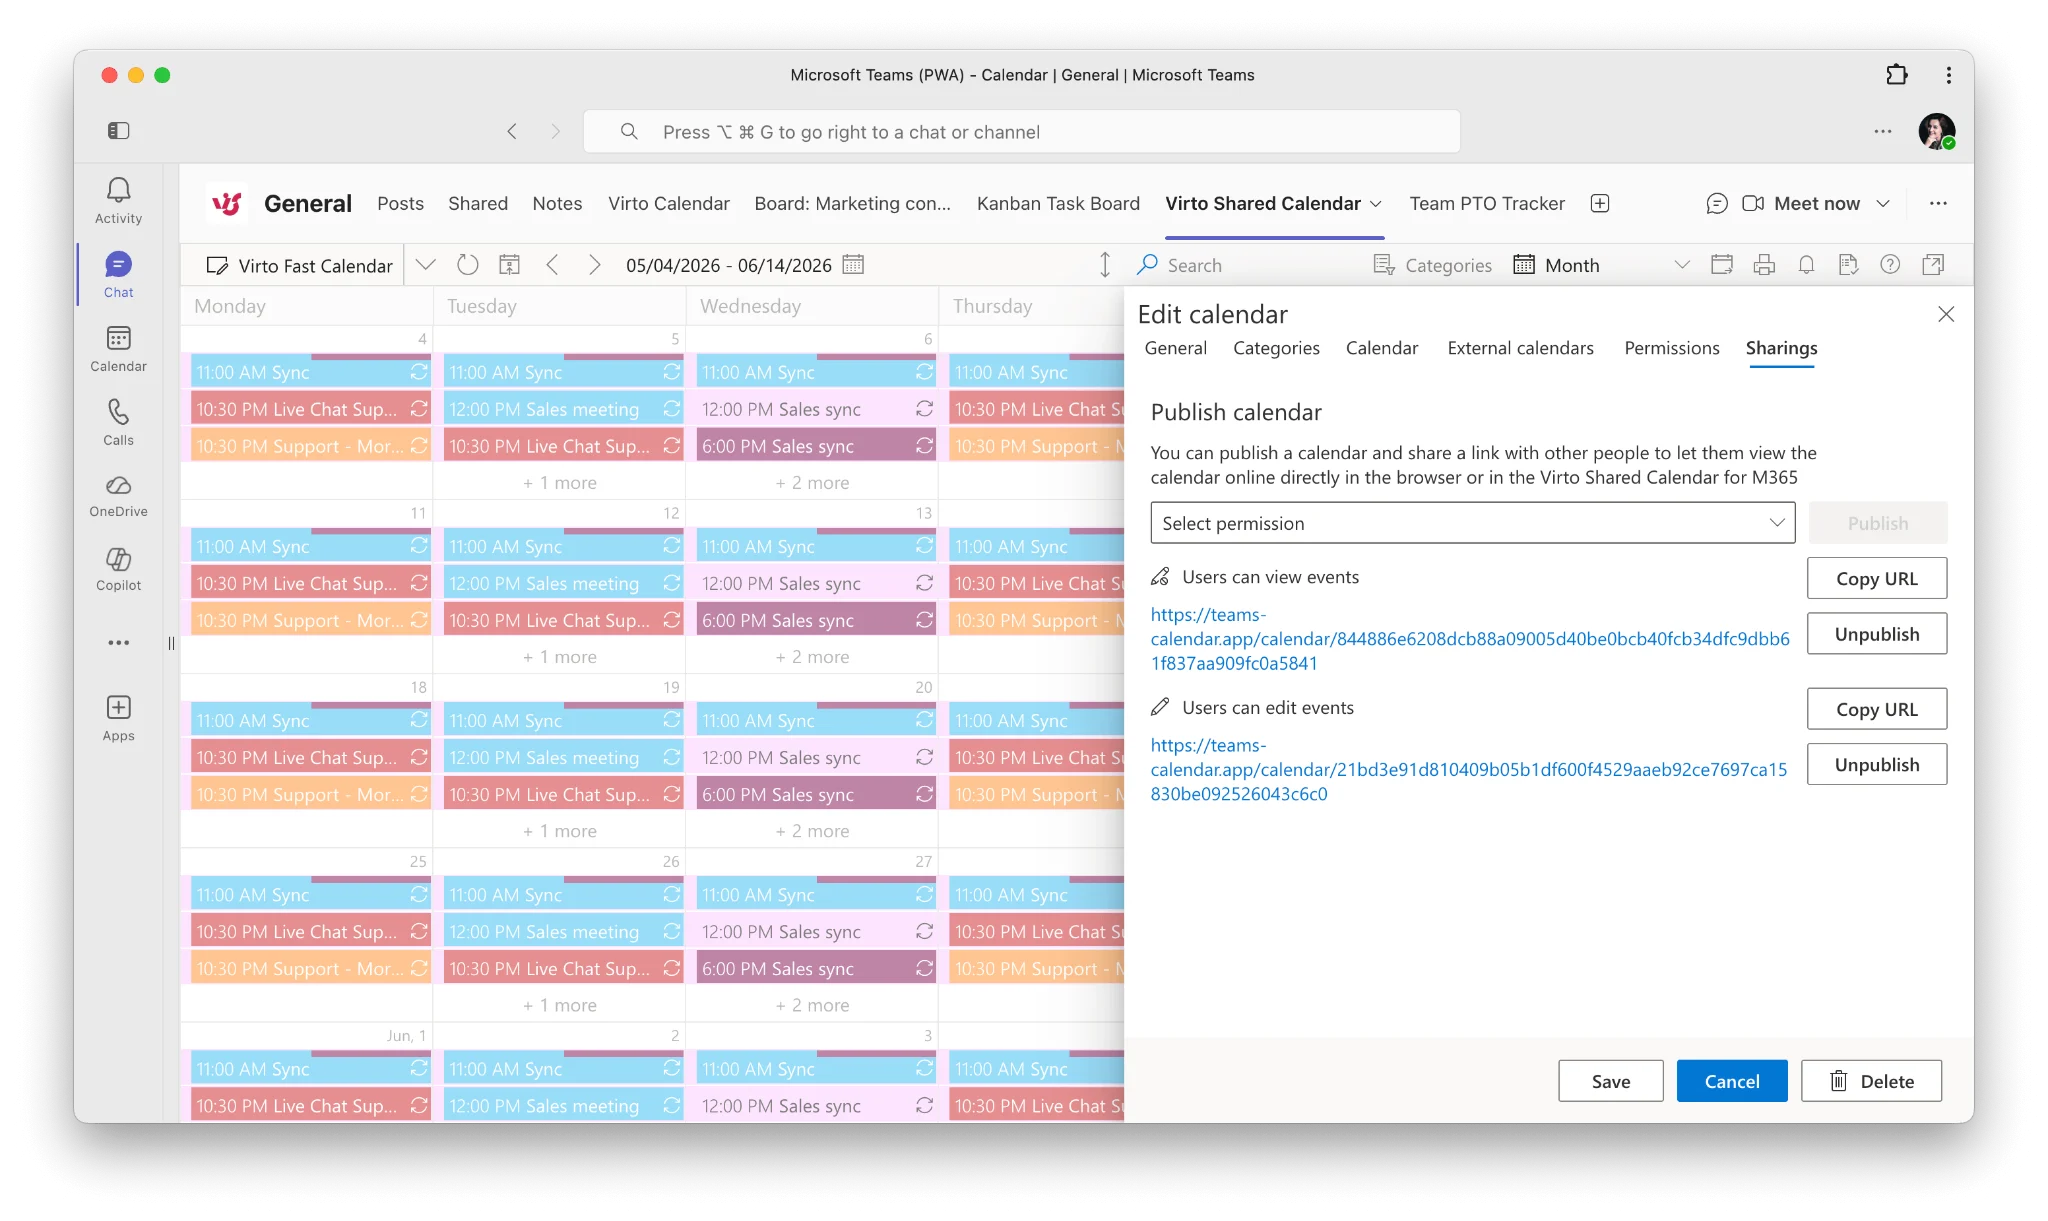Viewport: 2048px width, 1221px height.
Task: Open the view-only calendar URL link
Action: click(x=1469, y=639)
